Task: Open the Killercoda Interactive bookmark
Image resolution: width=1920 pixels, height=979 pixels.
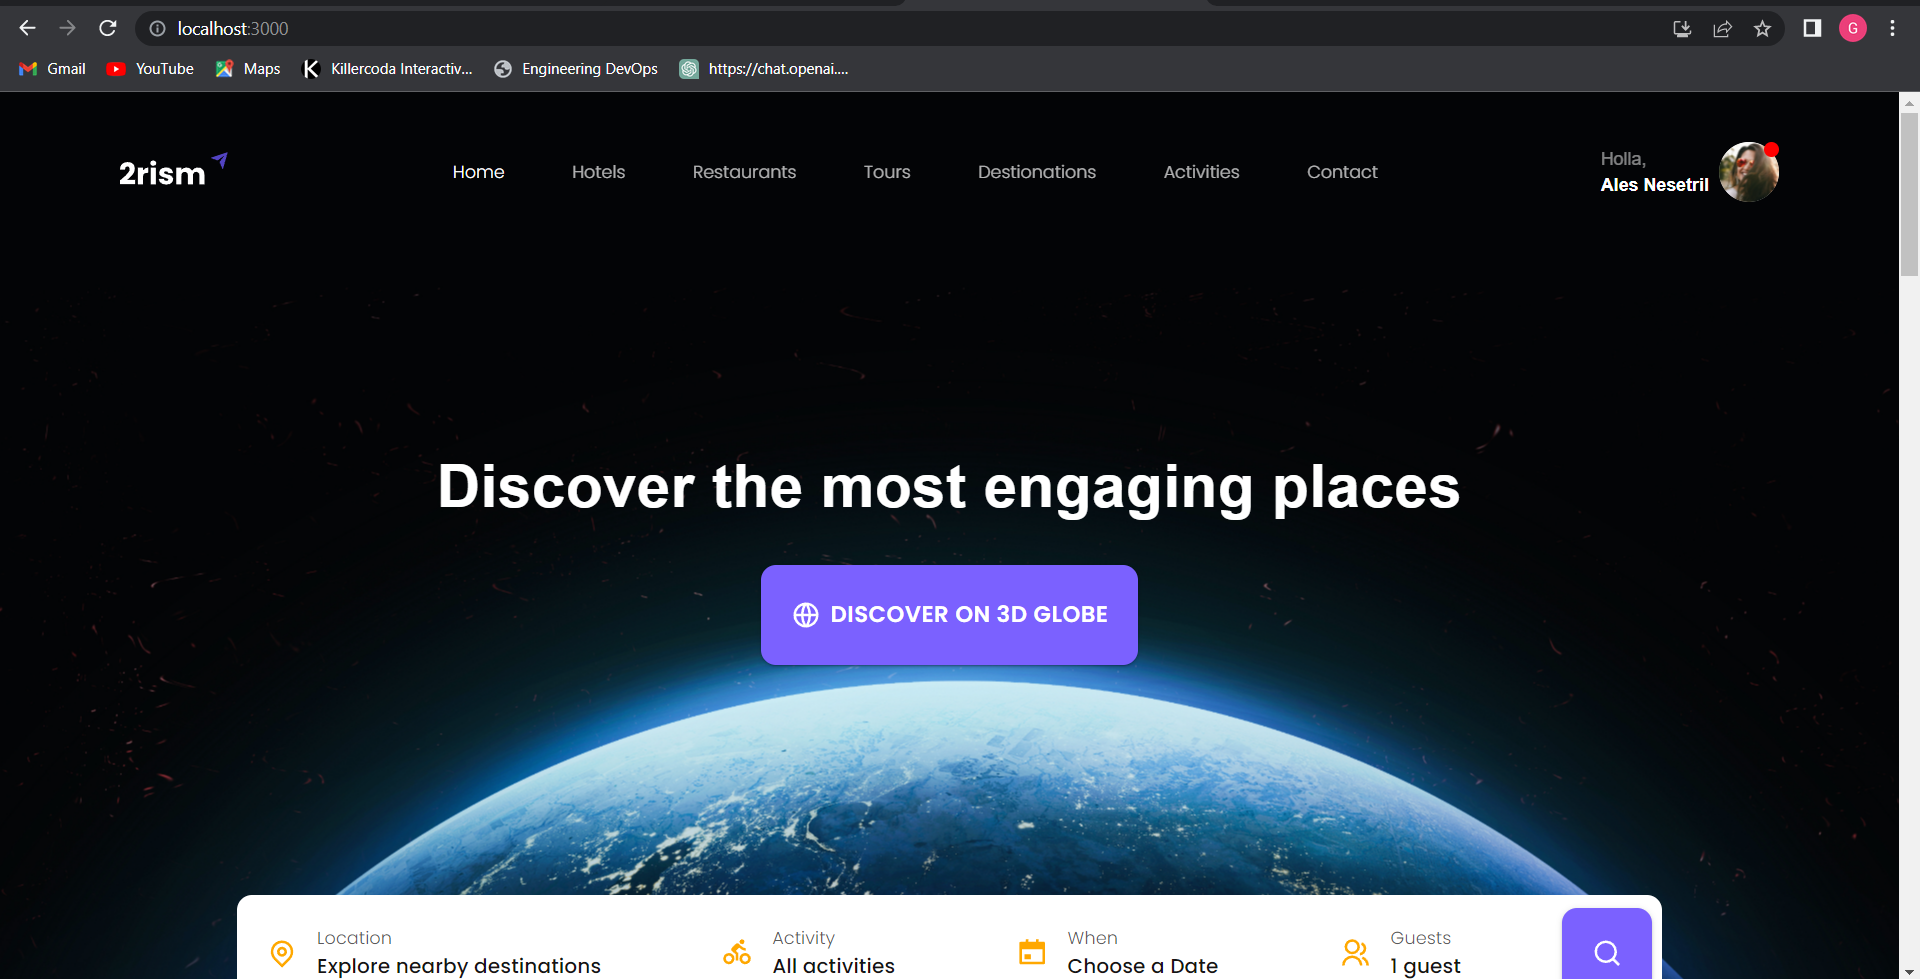Action: point(387,69)
